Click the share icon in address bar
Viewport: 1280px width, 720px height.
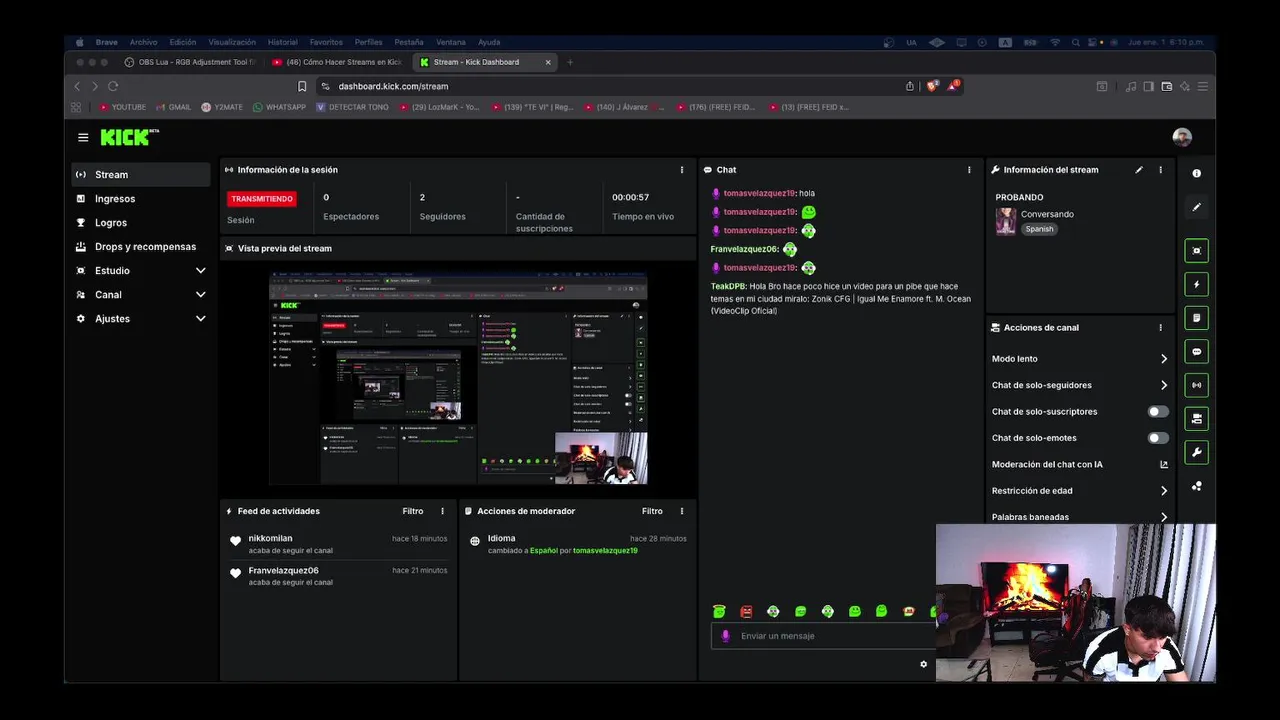pyautogui.click(x=910, y=86)
